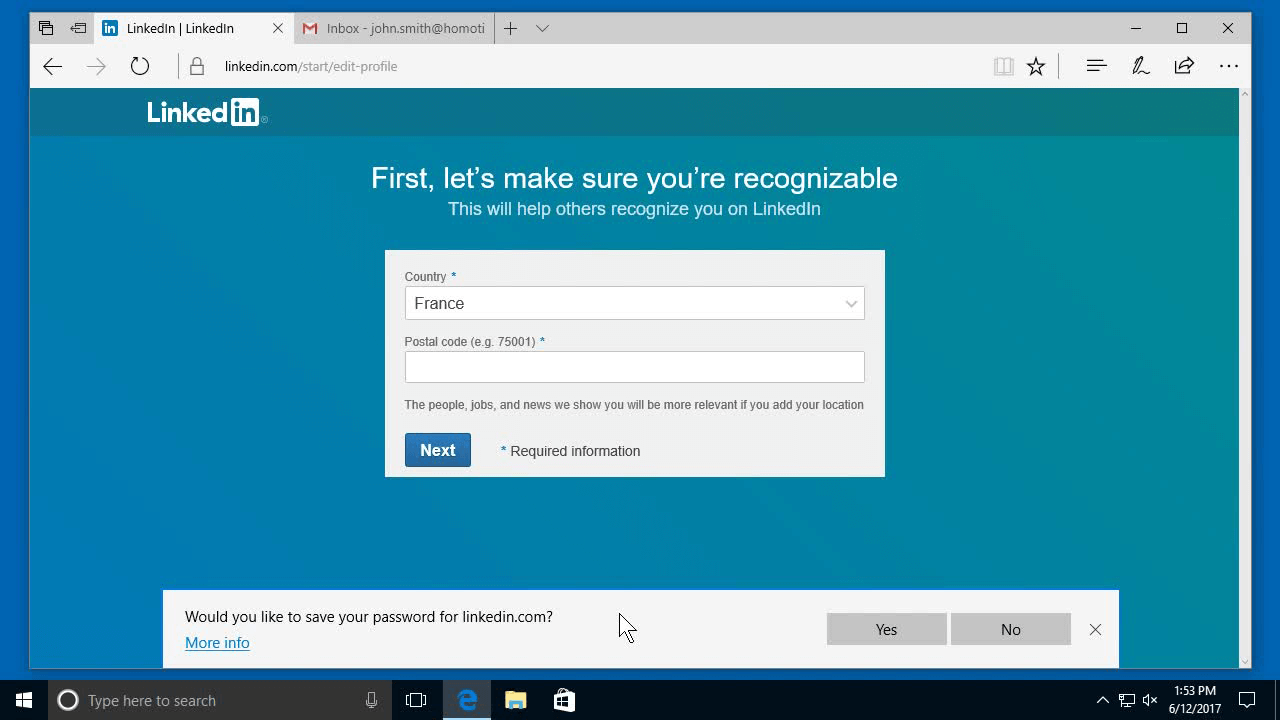Share this webpage
This screenshot has width=1280, height=720.
(1184, 66)
